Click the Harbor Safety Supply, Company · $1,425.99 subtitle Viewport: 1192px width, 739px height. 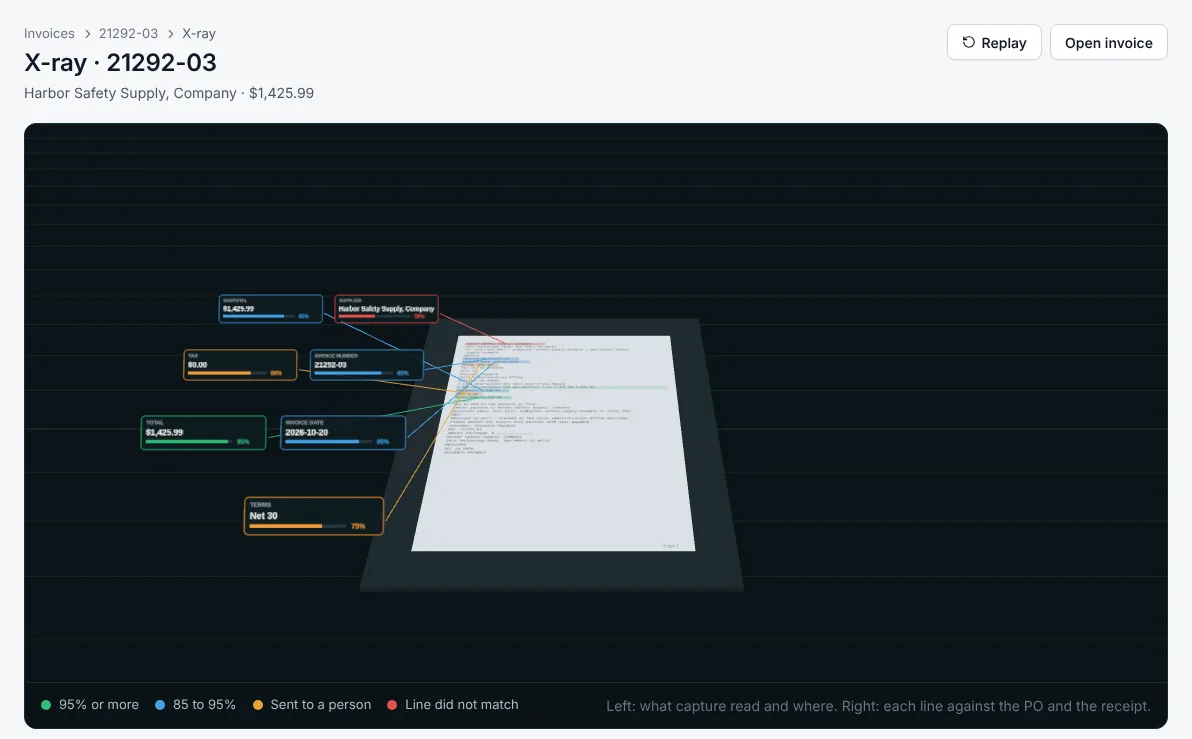coord(169,93)
